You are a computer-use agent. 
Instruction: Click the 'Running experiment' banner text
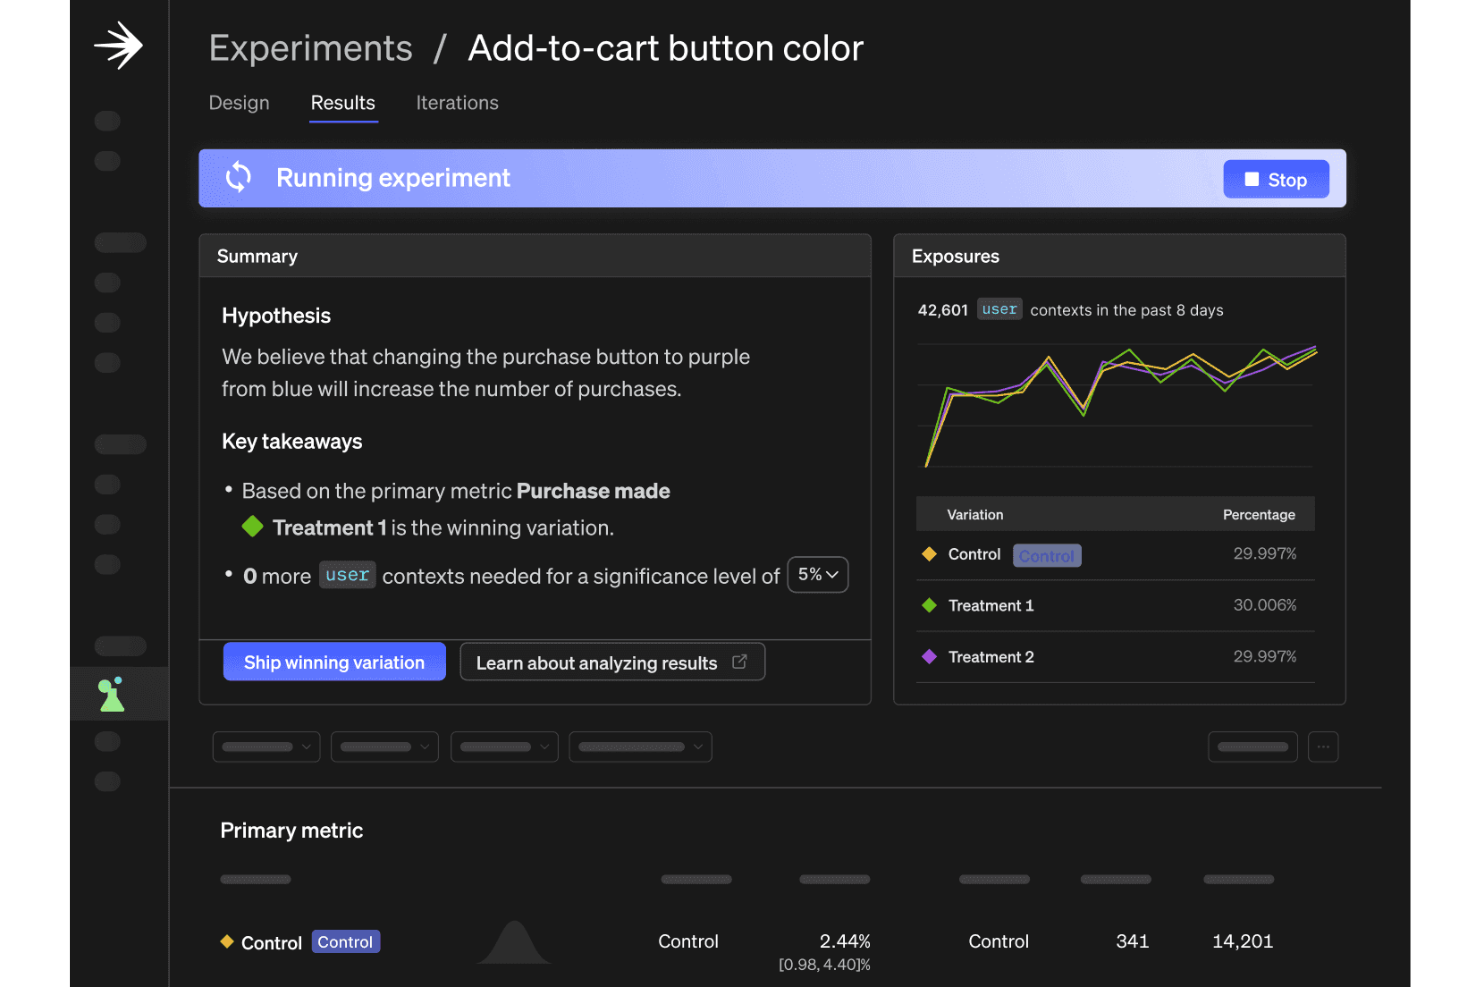click(393, 178)
